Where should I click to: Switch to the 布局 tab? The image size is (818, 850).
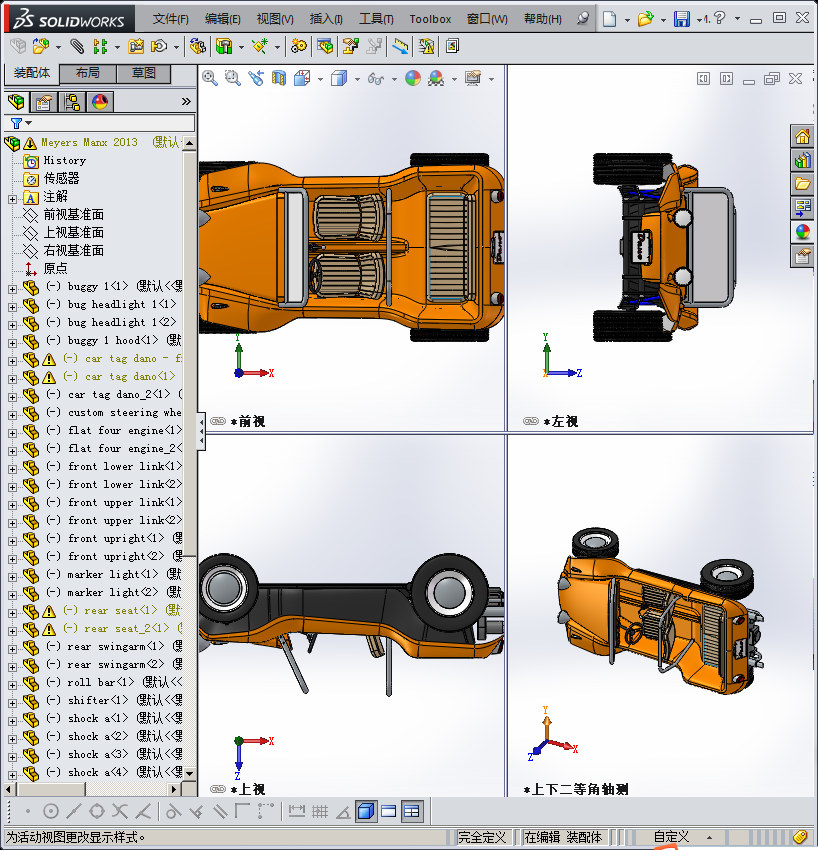pos(87,73)
